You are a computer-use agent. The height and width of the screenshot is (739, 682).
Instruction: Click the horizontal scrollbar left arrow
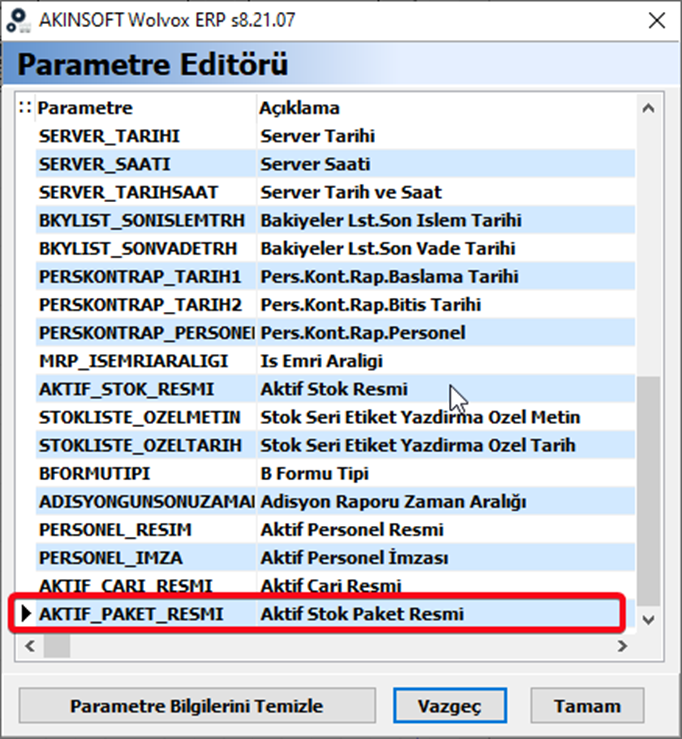pos(30,646)
